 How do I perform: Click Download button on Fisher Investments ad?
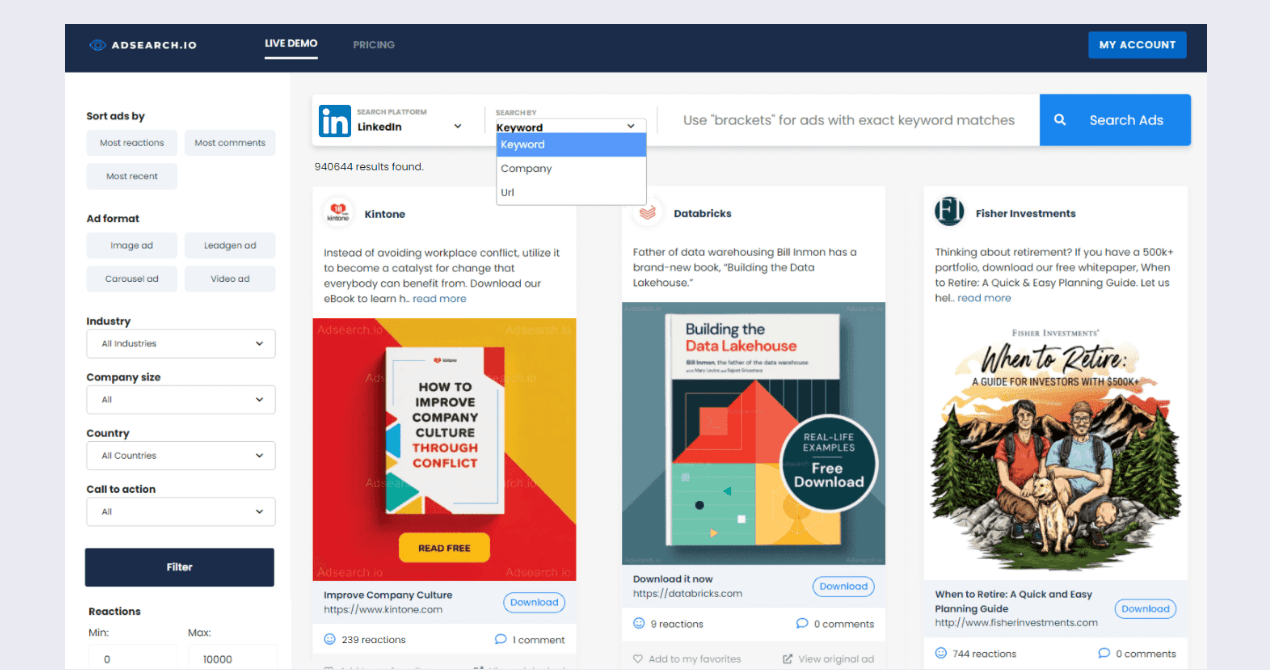tap(1145, 609)
